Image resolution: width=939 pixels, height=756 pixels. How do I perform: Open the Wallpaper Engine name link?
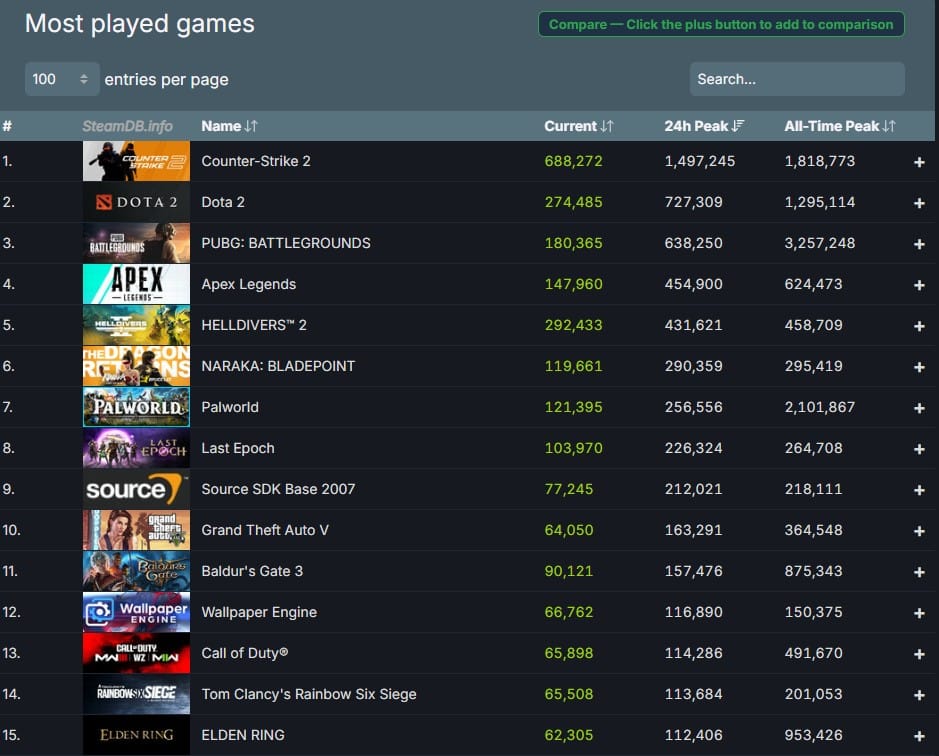point(259,612)
